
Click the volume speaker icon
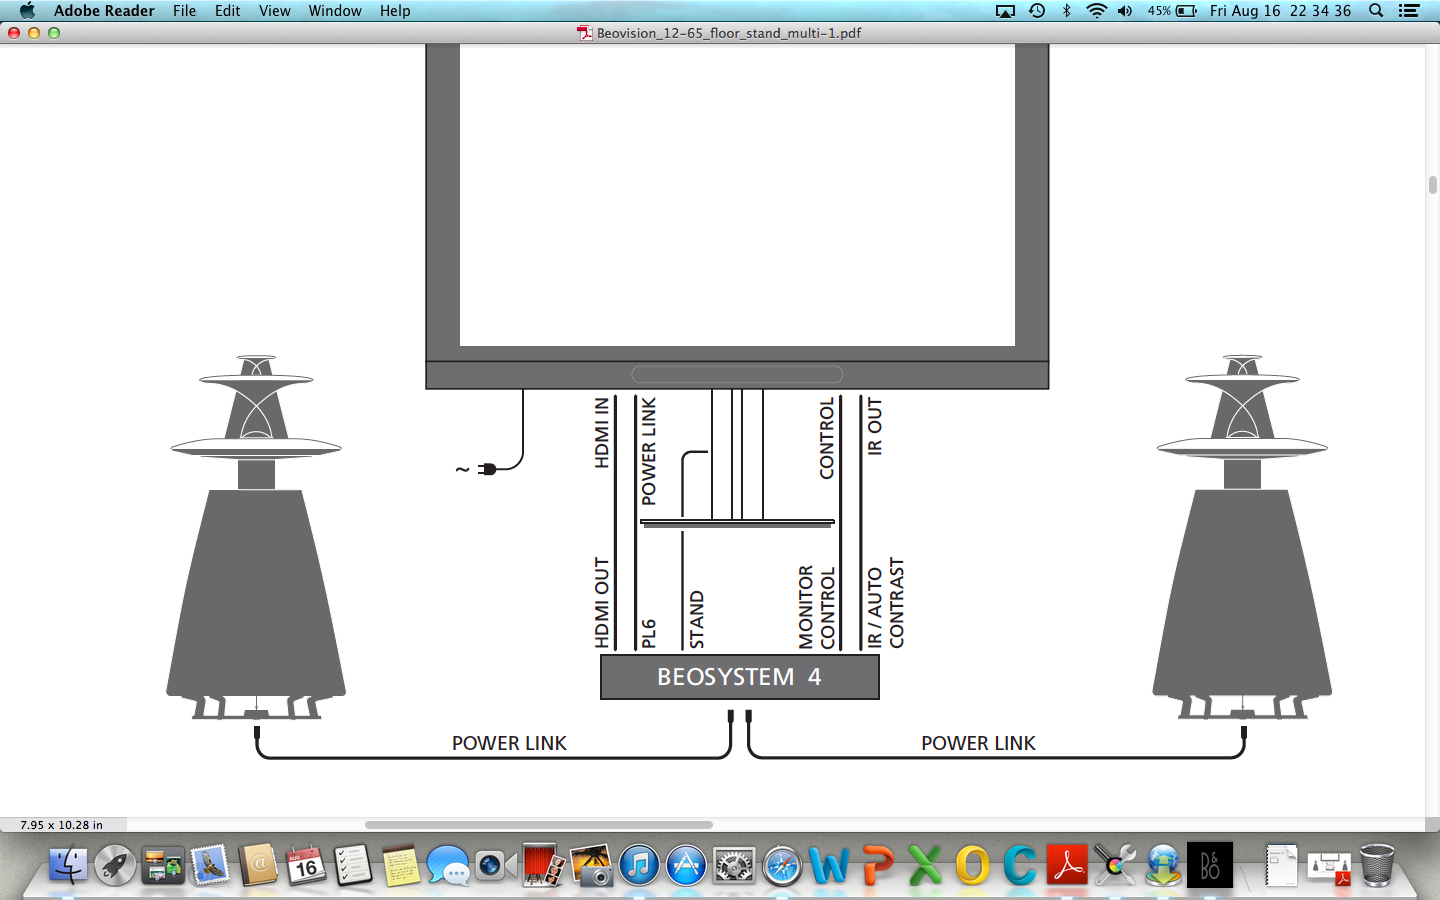click(x=1125, y=11)
